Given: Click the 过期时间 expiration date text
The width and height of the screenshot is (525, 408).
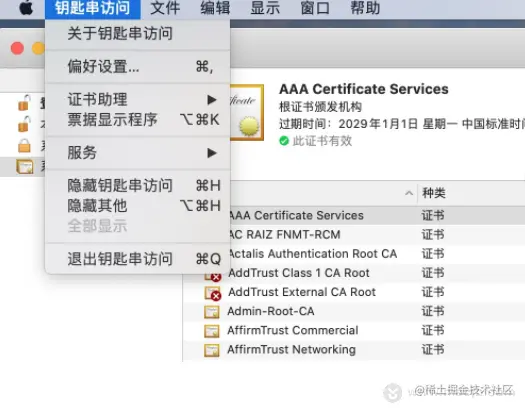Looking at the screenshot, I should [402, 124].
